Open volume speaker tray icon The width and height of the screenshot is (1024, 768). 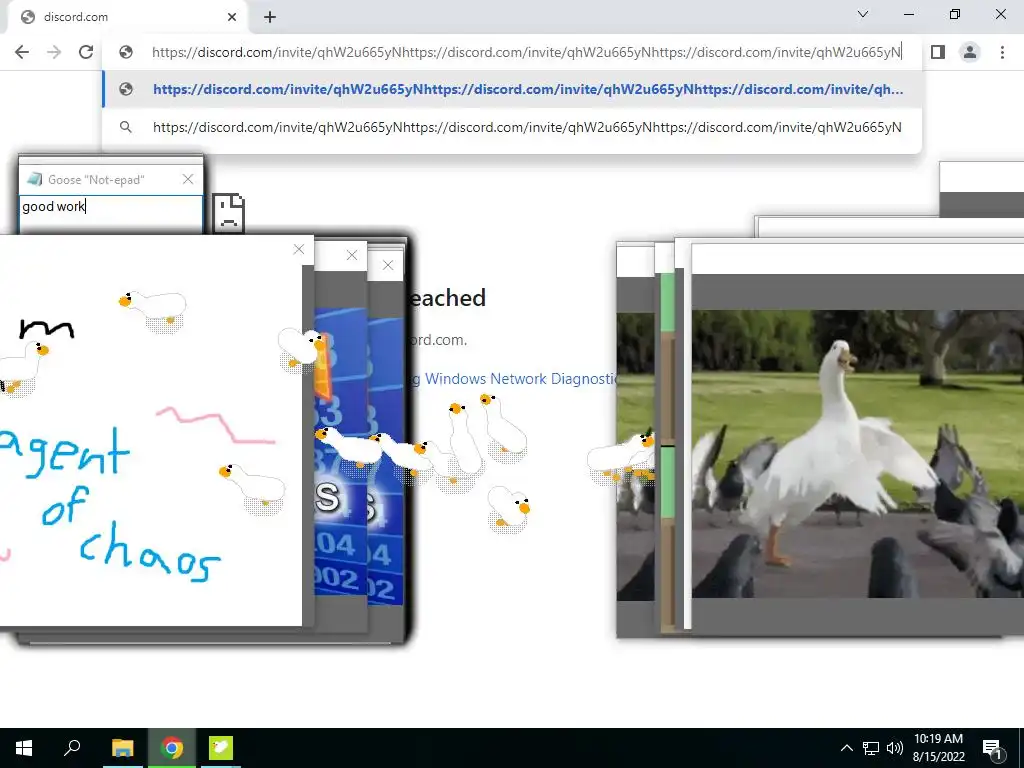point(895,748)
